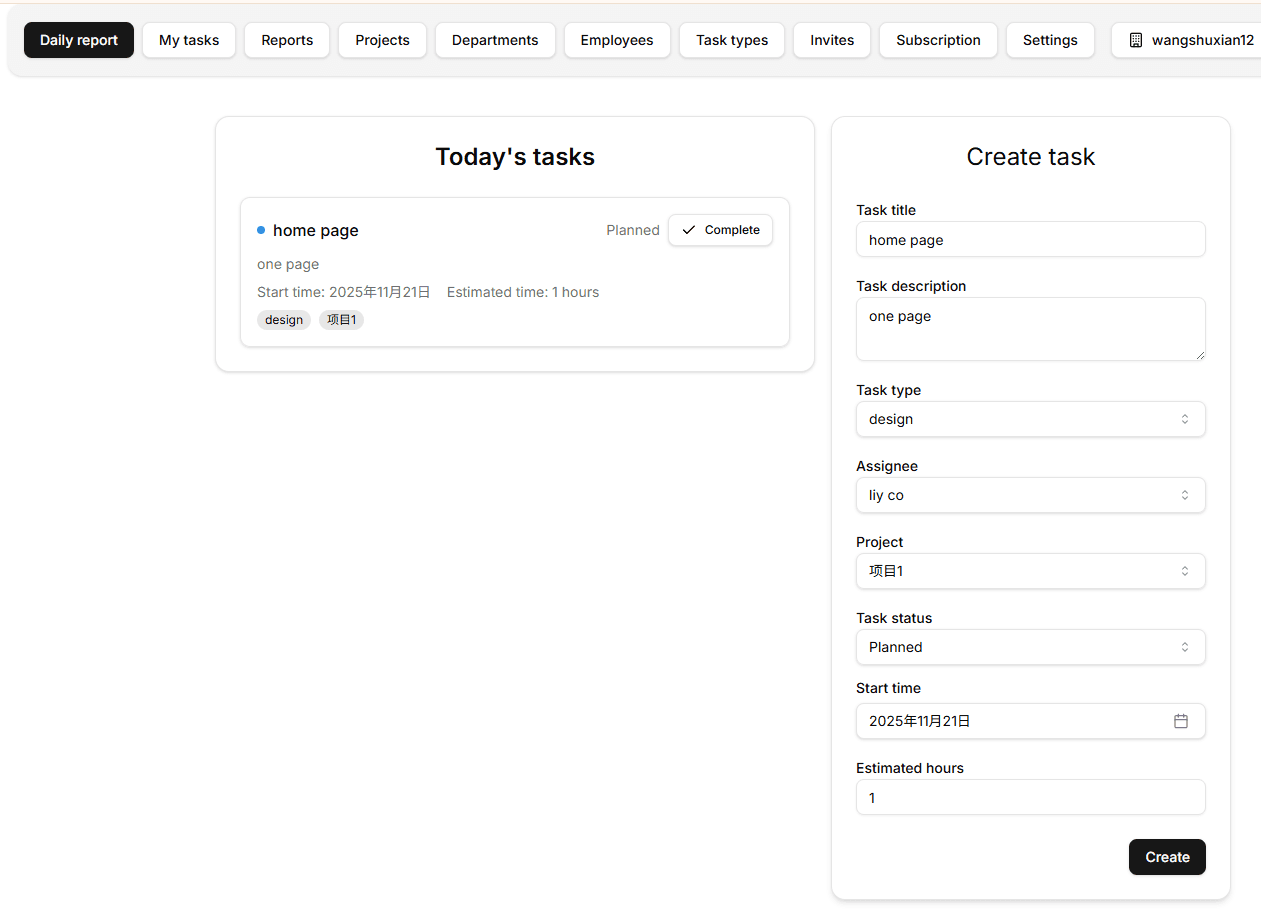Click the design tag on the task card
Image resolution: width=1261 pixels, height=913 pixels.
pyautogui.click(x=284, y=320)
